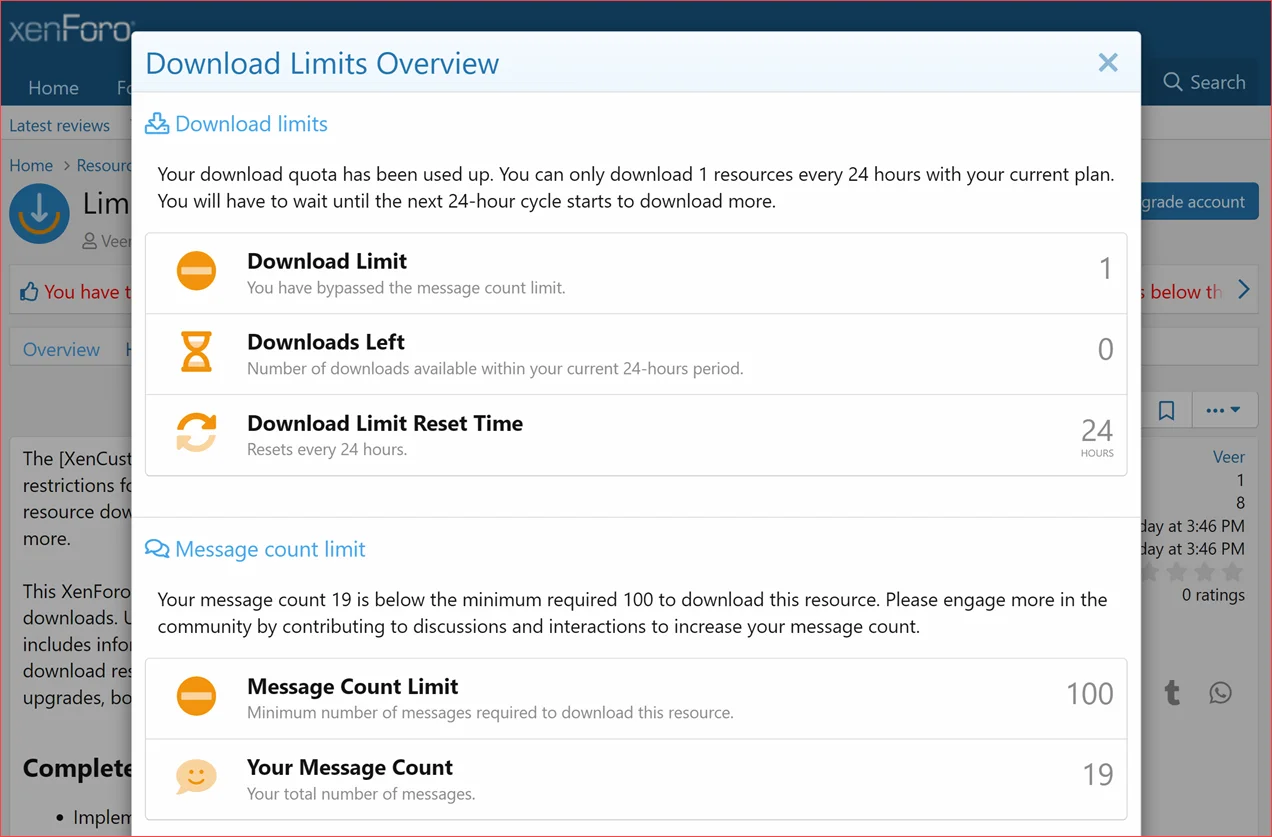Select the Overview tab
This screenshot has height=837, width=1272.
pyautogui.click(x=61, y=349)
